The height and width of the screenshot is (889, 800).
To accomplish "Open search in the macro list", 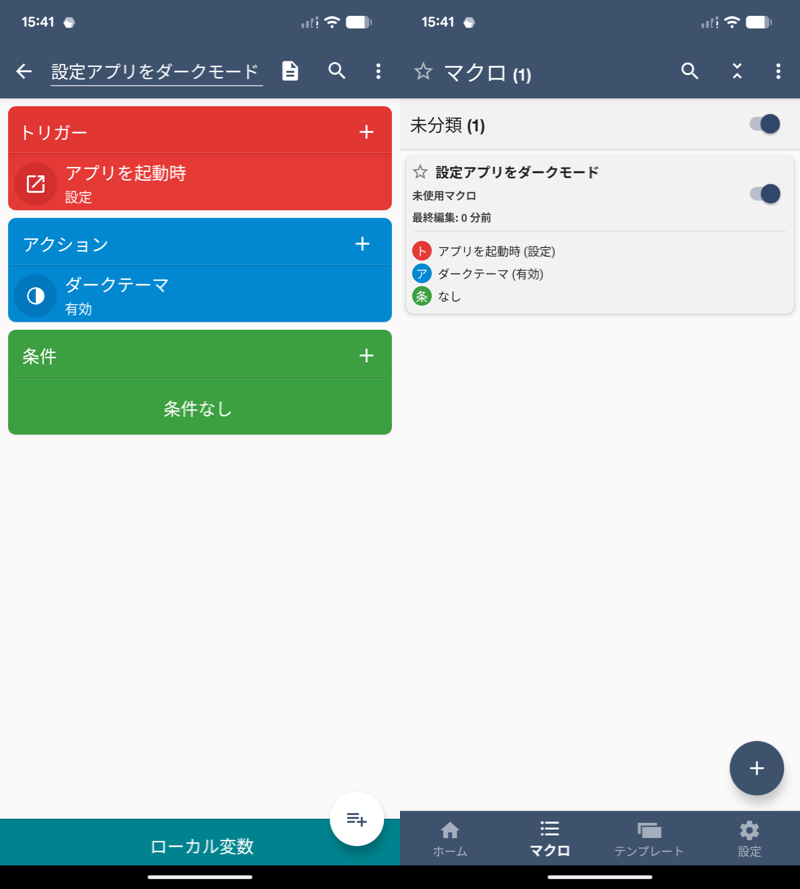I will click(689, 71).
